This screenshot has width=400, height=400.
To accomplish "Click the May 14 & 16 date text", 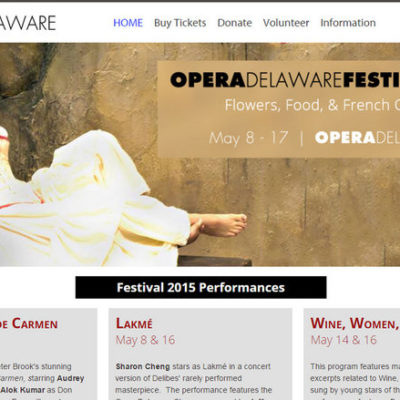I will (x=344, y=340).
